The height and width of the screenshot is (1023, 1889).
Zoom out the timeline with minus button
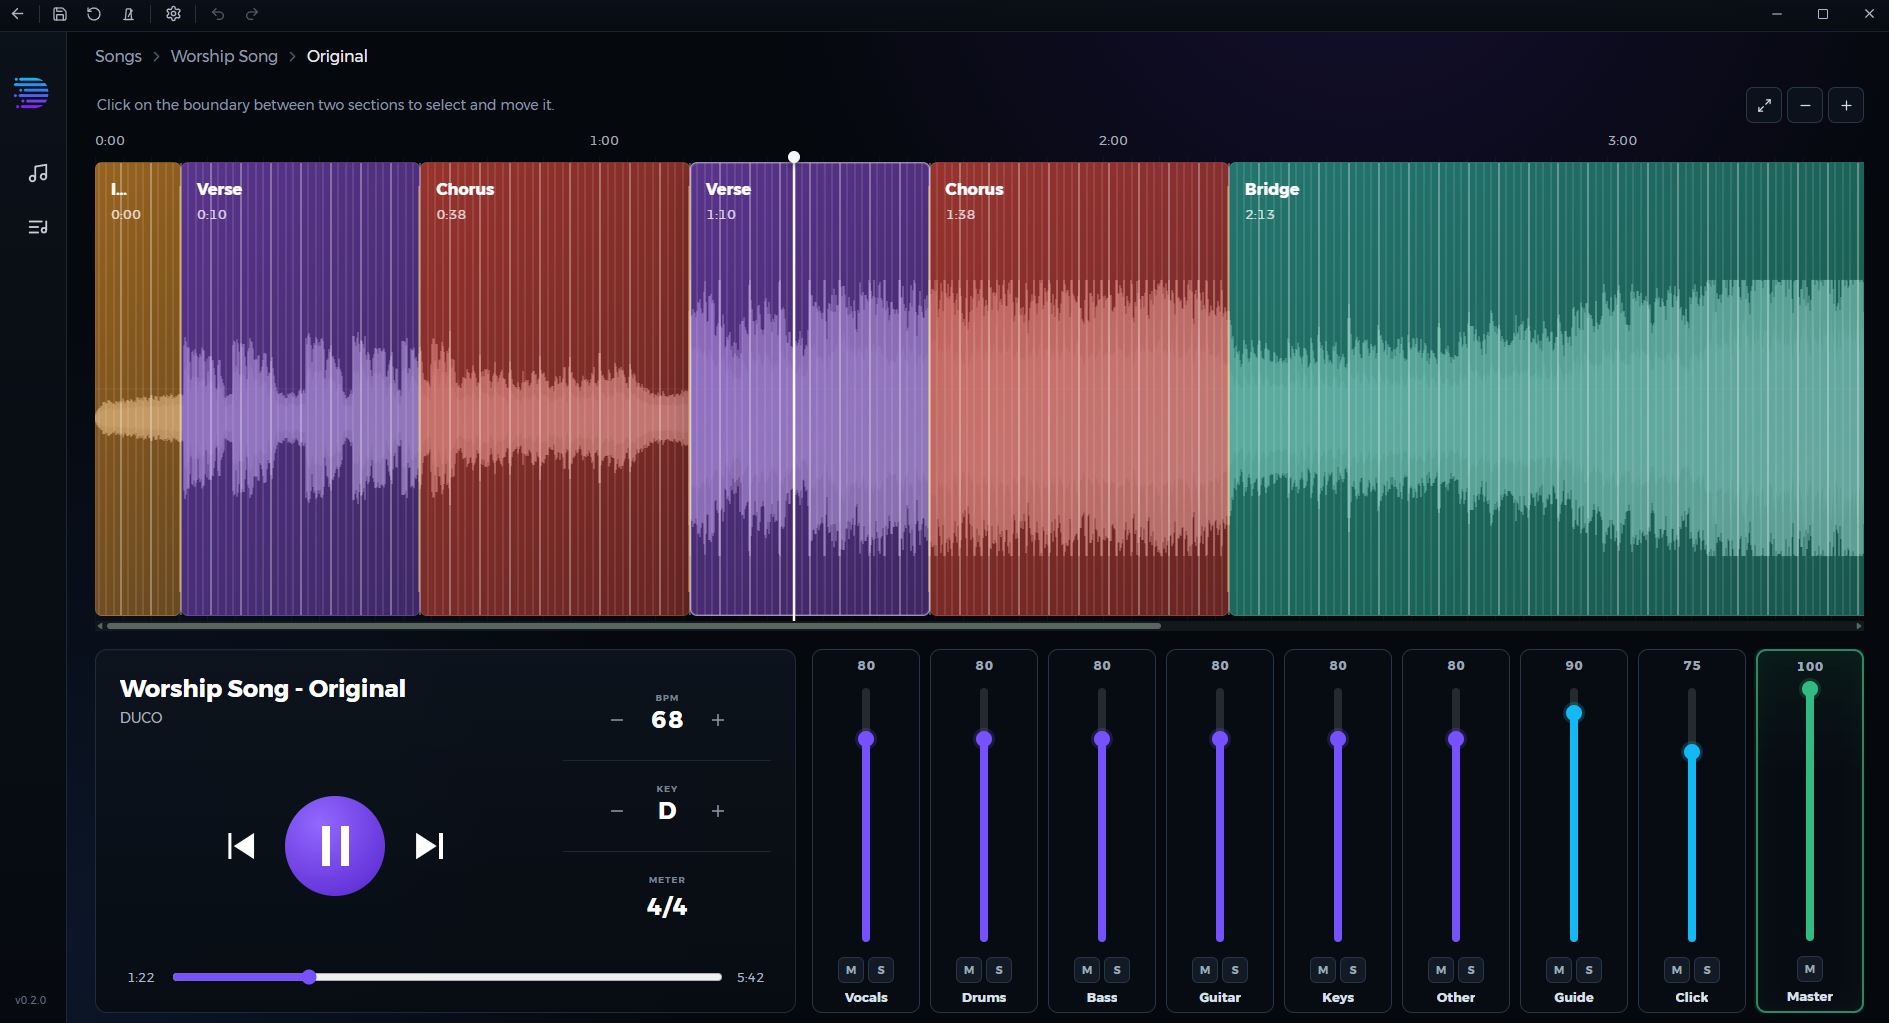(x=1805, y=105)
